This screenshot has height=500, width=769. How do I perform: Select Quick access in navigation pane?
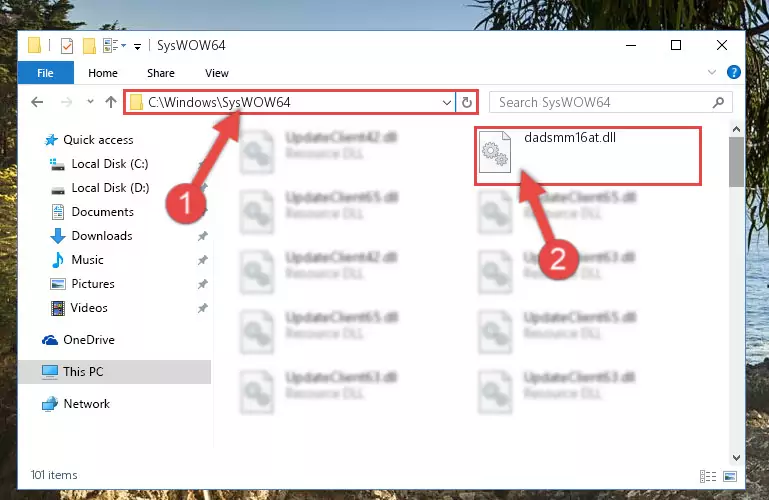(x=98, y=140)
